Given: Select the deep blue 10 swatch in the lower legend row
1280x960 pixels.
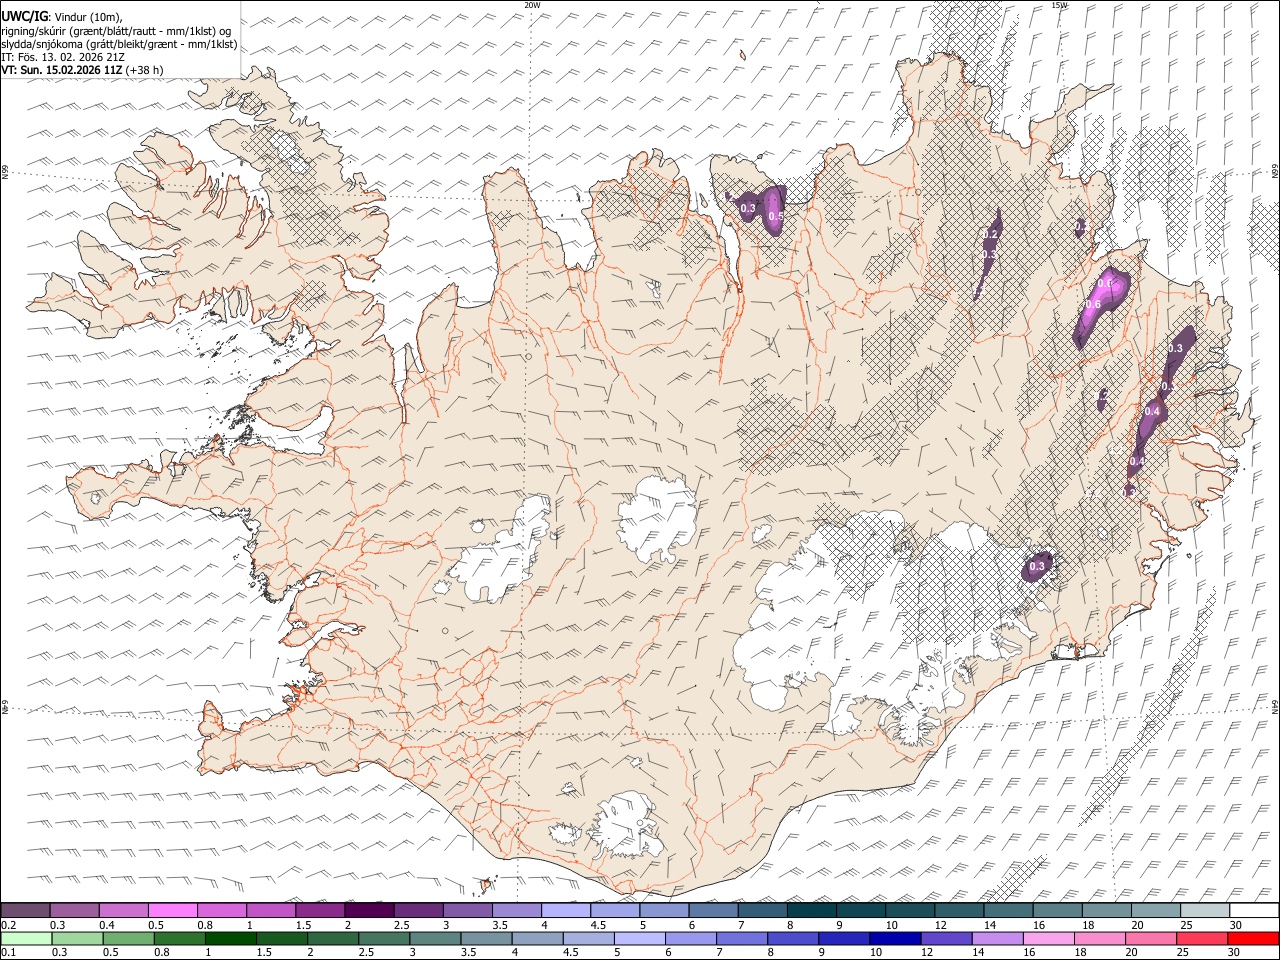Looking at the screenshot, I should 895,938.
